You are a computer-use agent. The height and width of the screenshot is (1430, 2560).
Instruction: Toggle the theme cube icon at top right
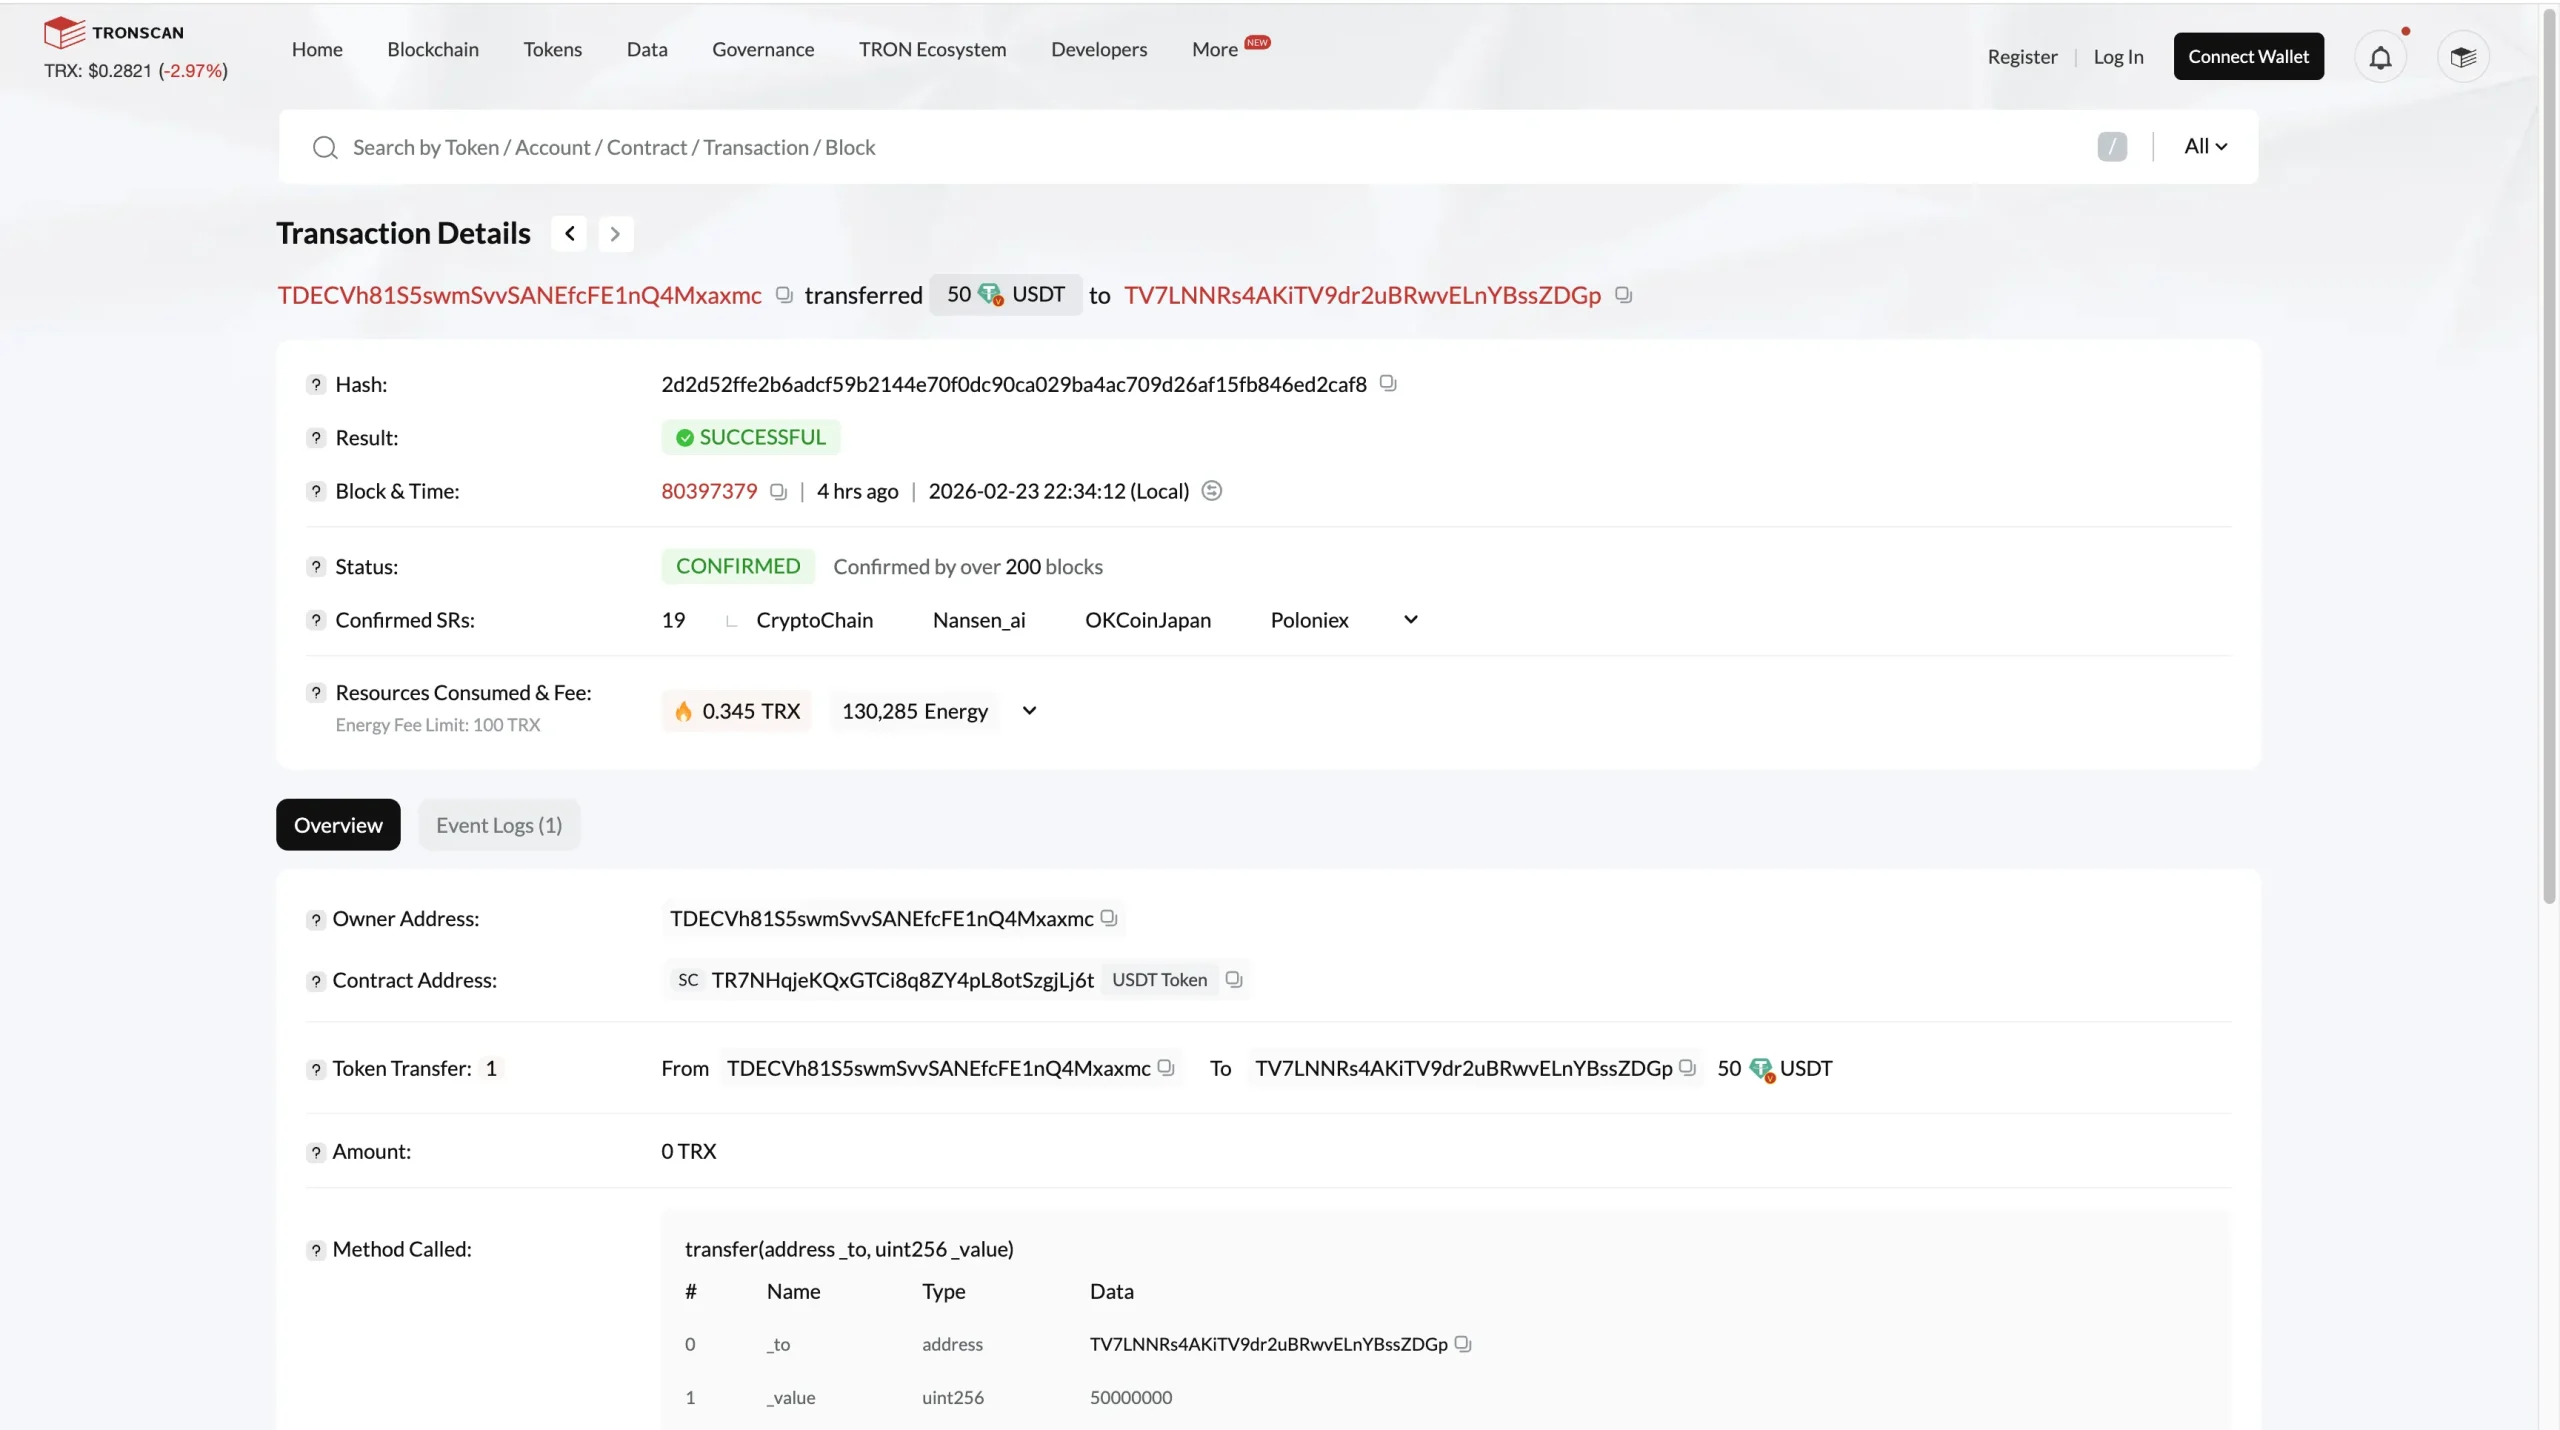point(2462,57)
